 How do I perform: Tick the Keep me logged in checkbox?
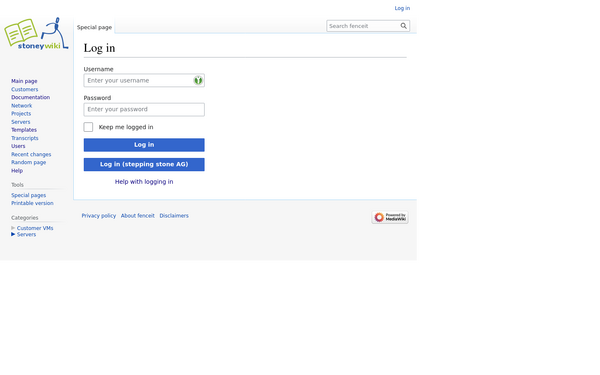[88, 127]
